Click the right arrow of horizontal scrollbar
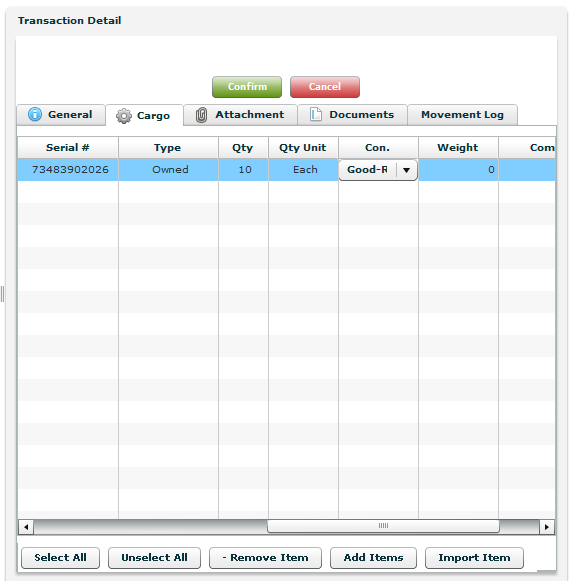Viewport: 576px width, 581px height. pyautogui.click(x=547, y=527)
